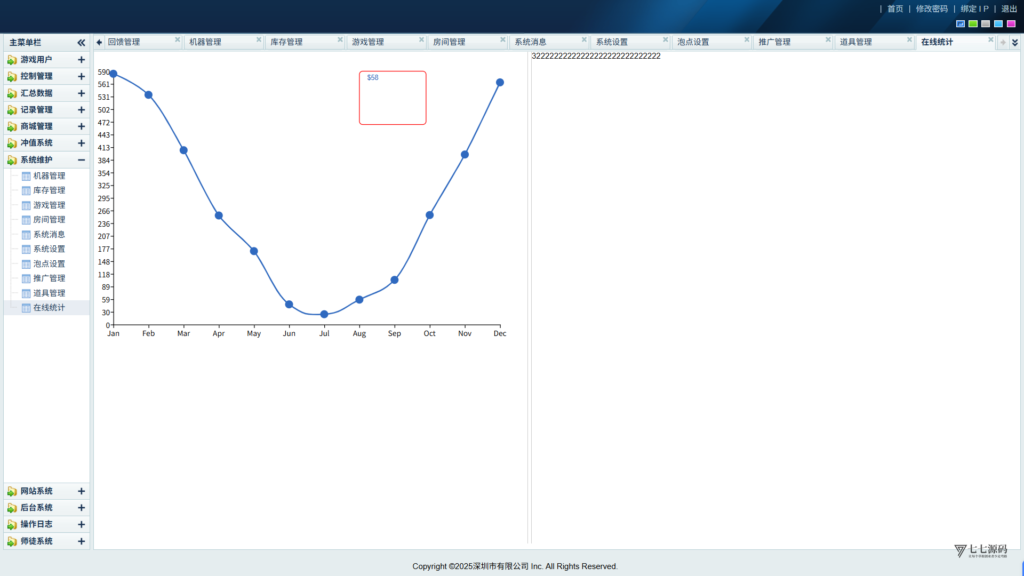Screen dimensions: 1024x576
Task: Click the 退出 logout link
Action: 1009,9
